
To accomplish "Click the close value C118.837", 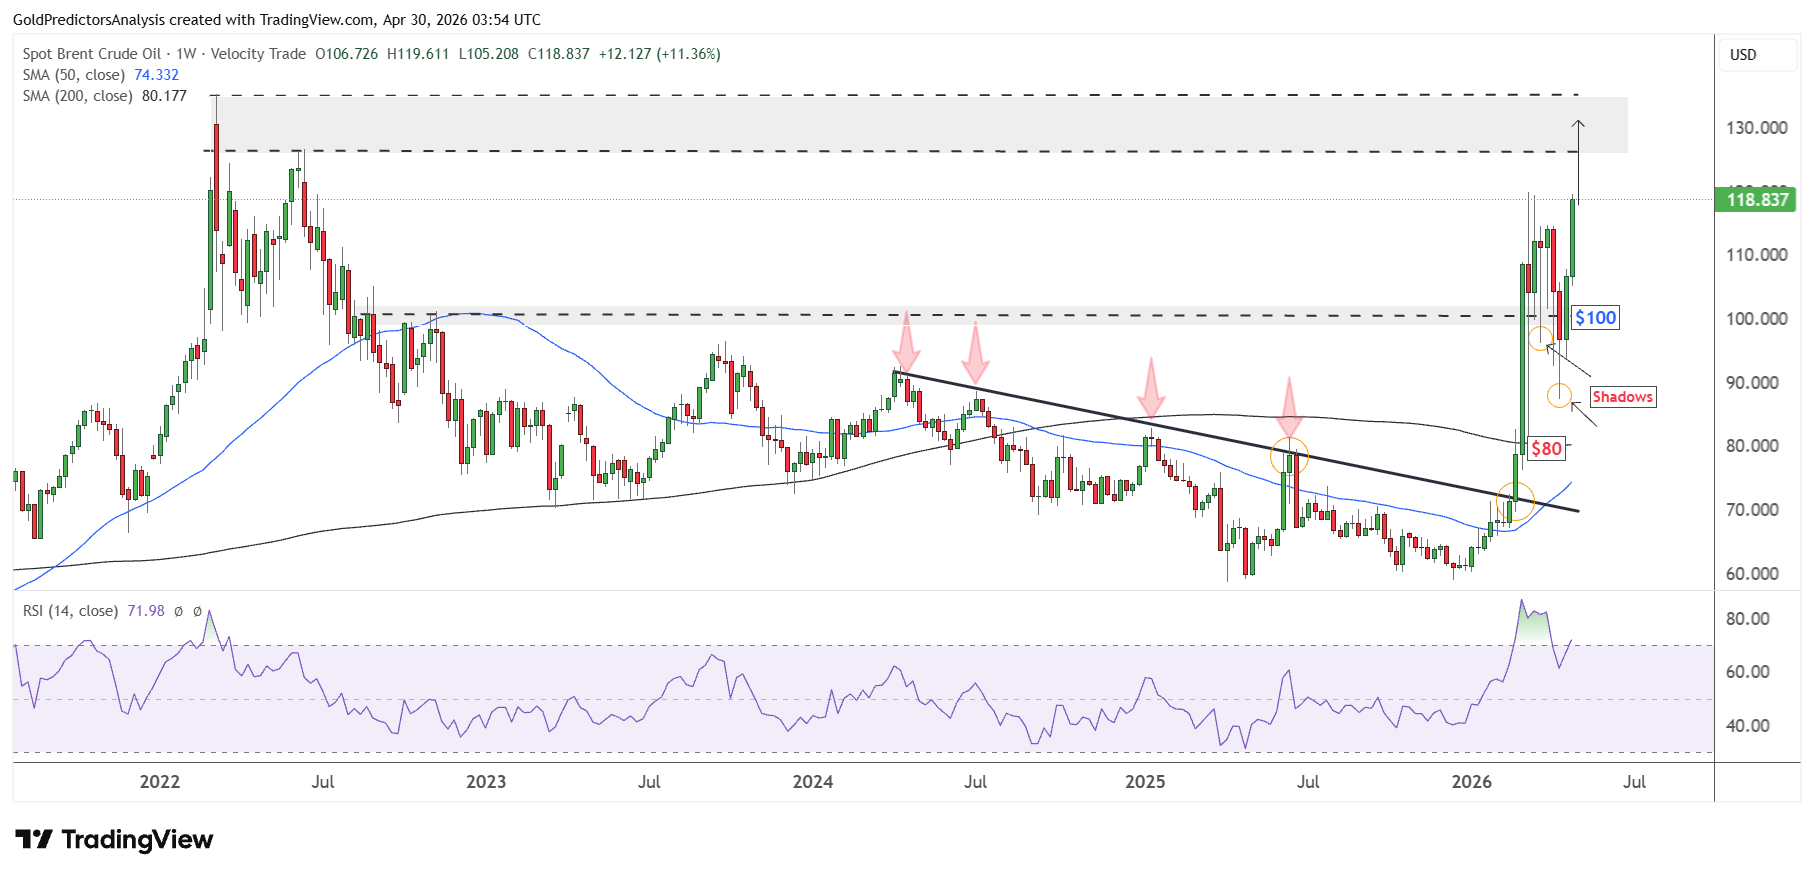I will (559, 54).
